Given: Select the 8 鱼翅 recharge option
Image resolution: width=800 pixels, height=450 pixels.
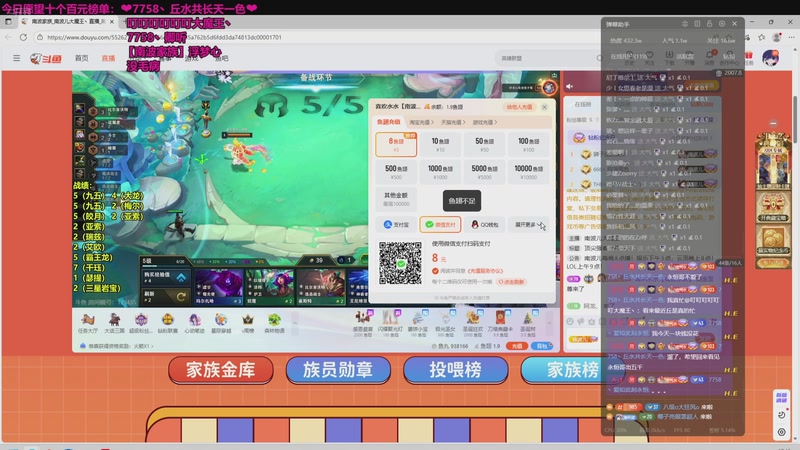Looking at the screenshot, I should tap(396, 144).
